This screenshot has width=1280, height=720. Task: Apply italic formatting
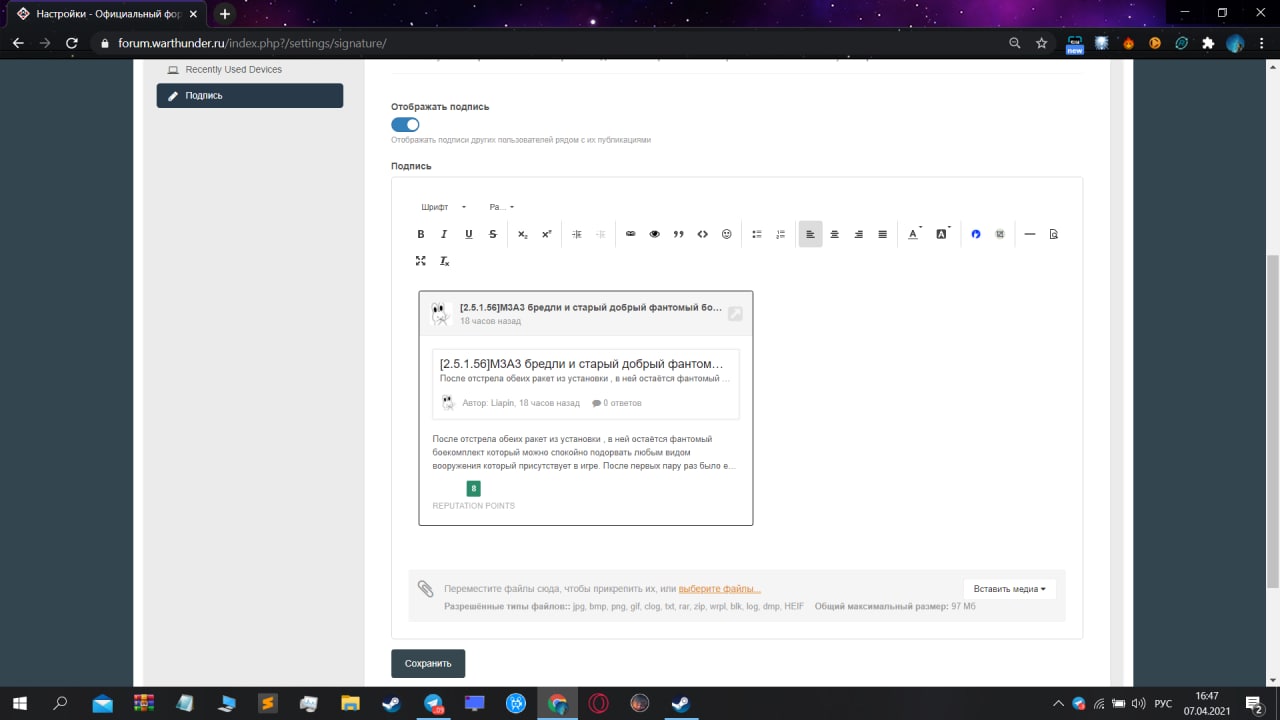(x=444, y=234)
